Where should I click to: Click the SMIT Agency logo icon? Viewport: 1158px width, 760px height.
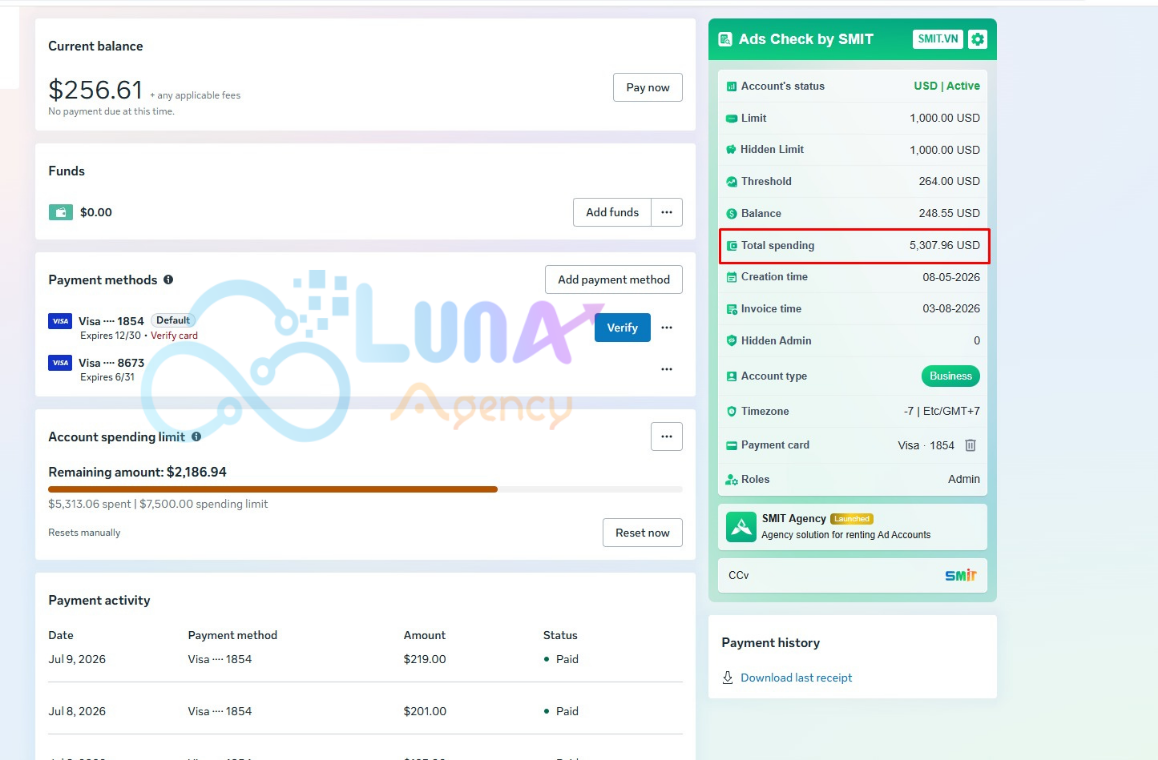741,527
